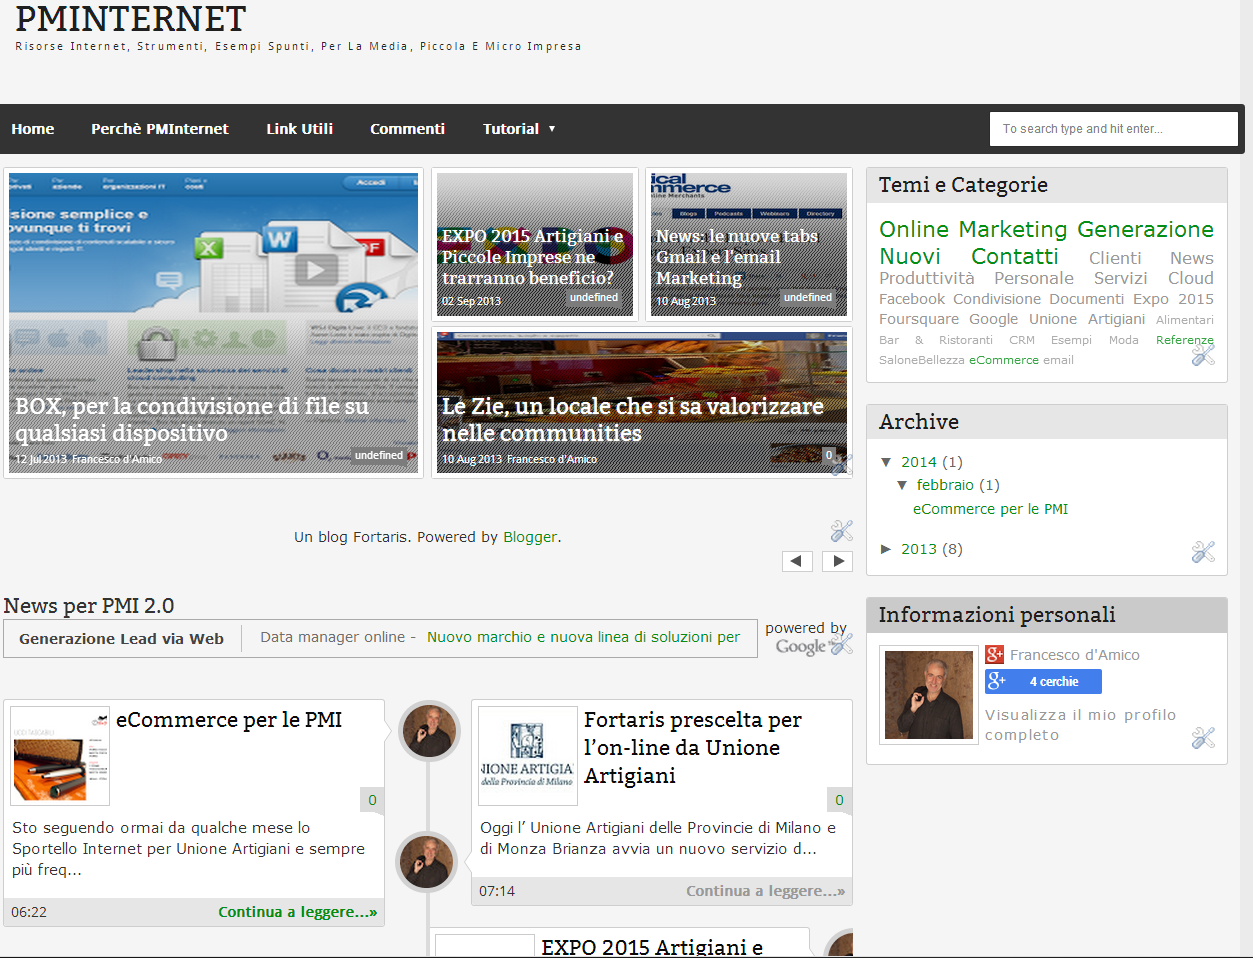
Task: Open the Commenti menu item
Action: tap(408, 129)
